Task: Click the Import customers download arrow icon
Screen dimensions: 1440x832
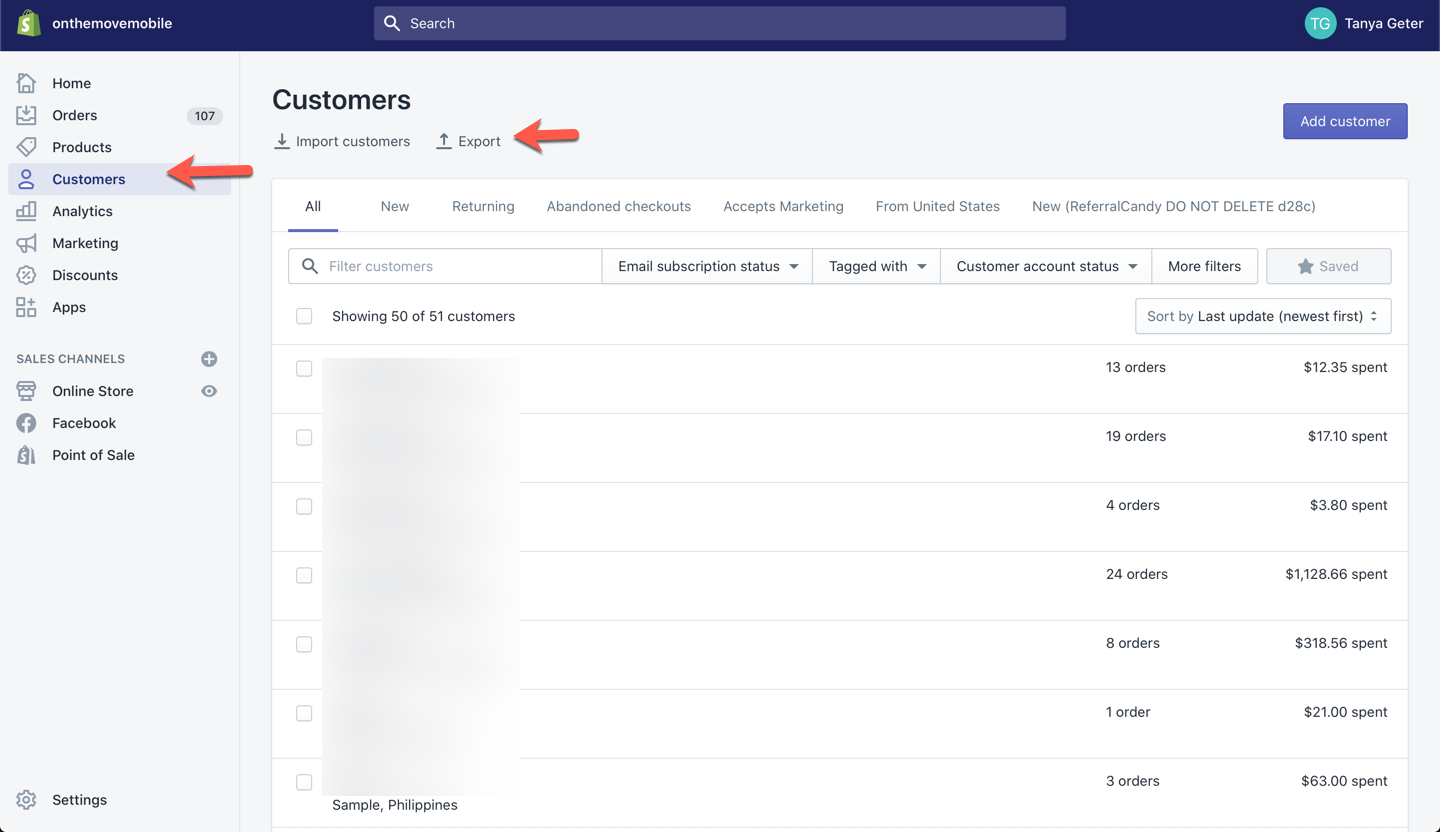Action: pyautogui.click(x=282, y=141)
